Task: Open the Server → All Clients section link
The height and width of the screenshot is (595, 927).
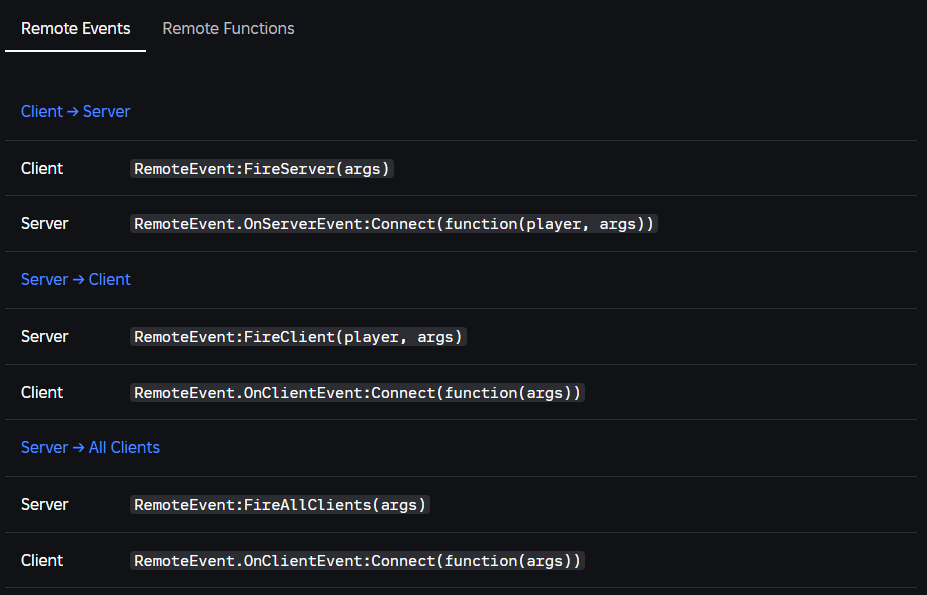Action: click(90, 447)
